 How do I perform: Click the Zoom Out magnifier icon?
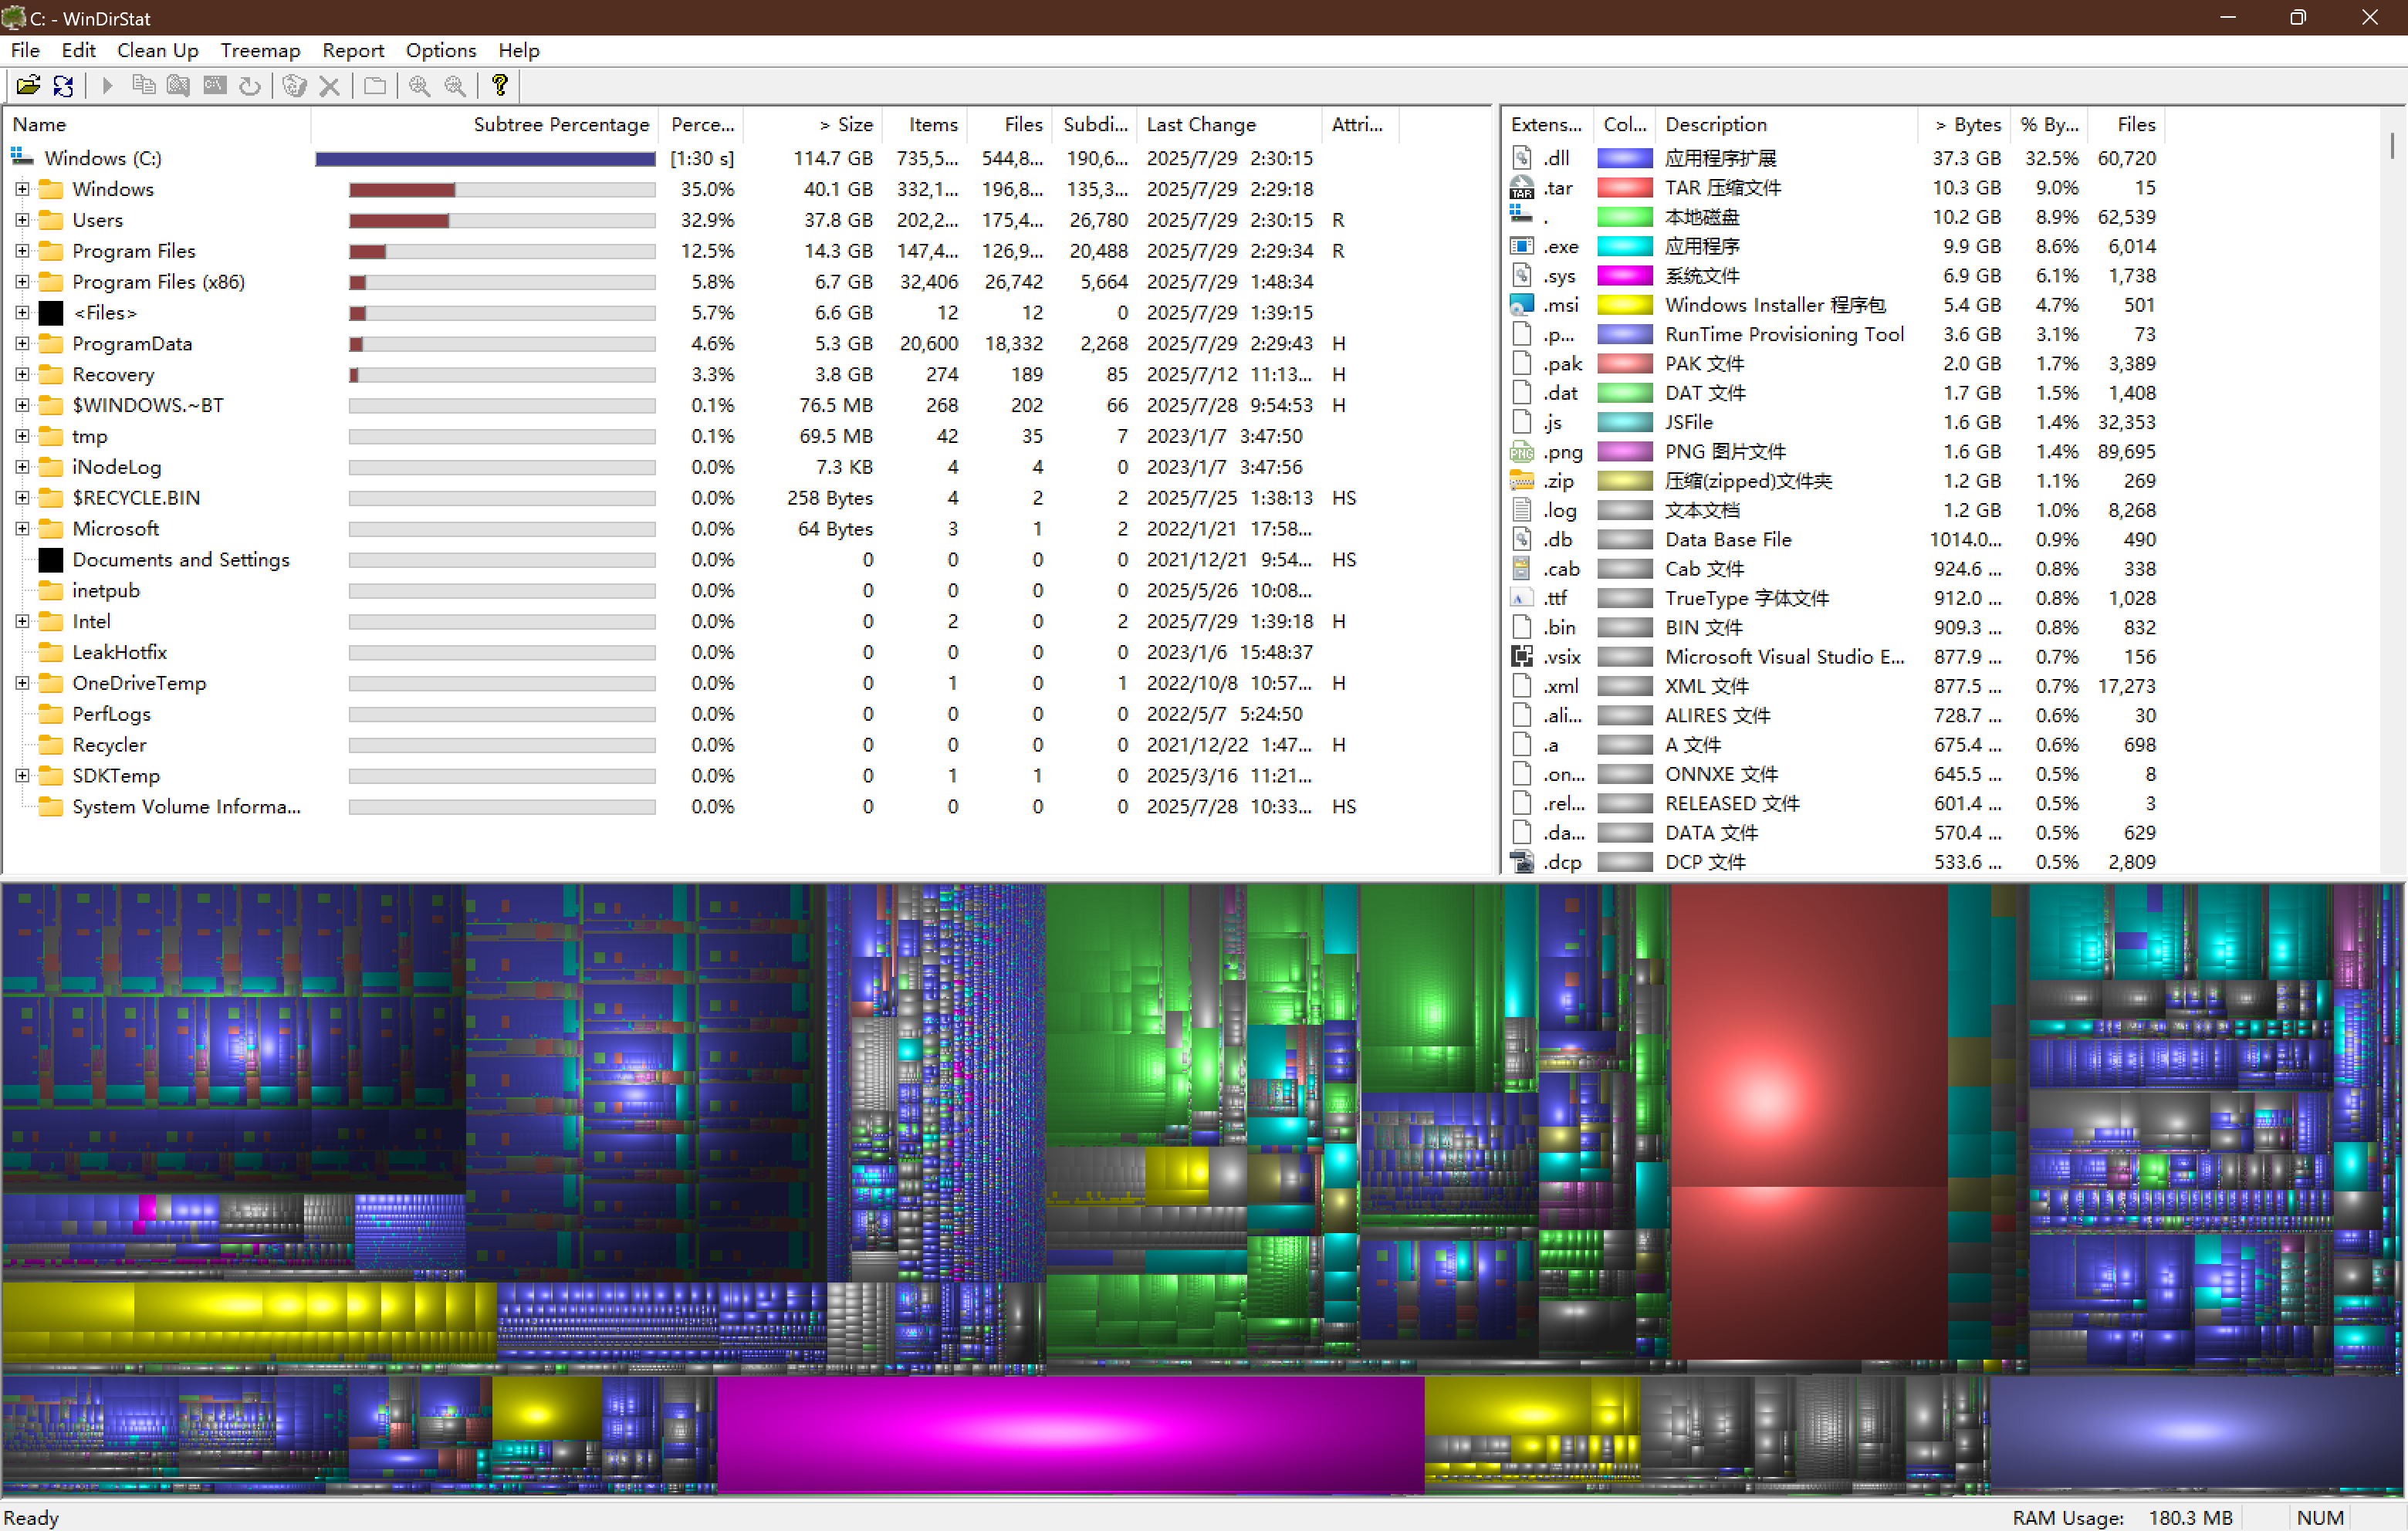[455, 86]
